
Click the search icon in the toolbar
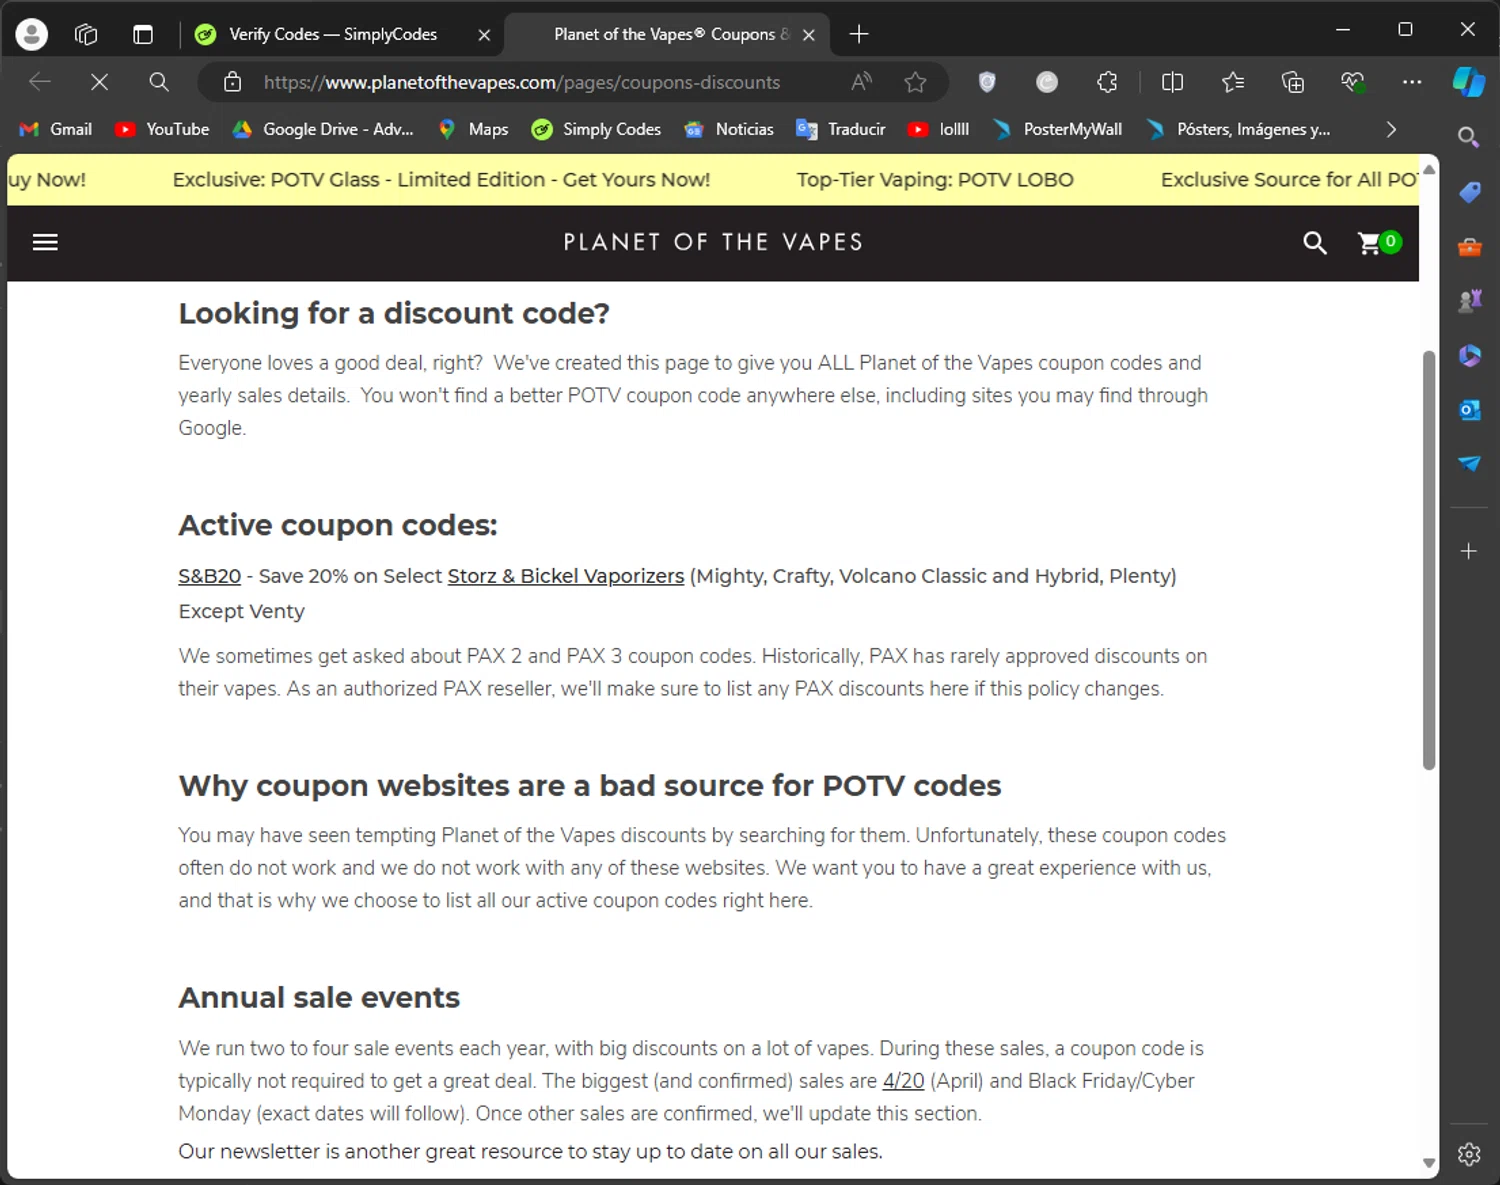158,82
